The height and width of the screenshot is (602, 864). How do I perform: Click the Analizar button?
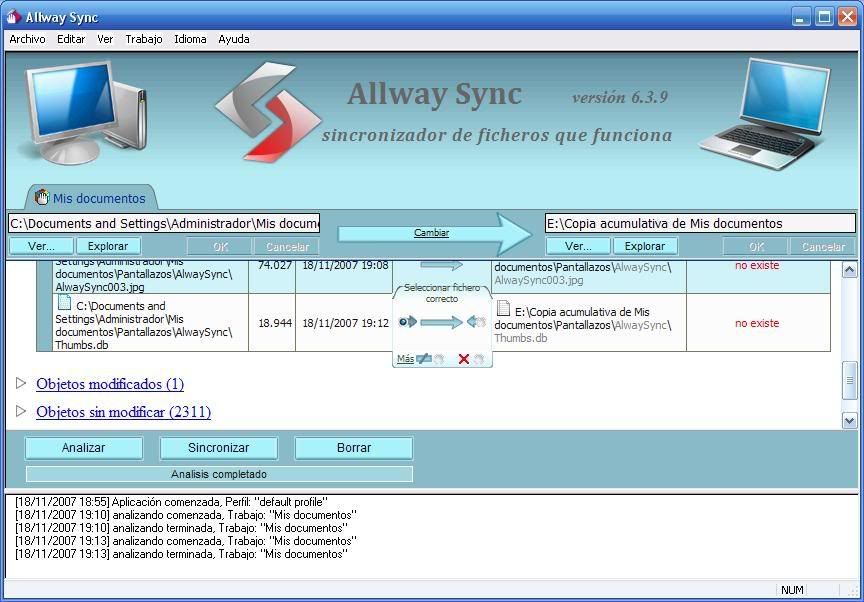pos(84,448)
